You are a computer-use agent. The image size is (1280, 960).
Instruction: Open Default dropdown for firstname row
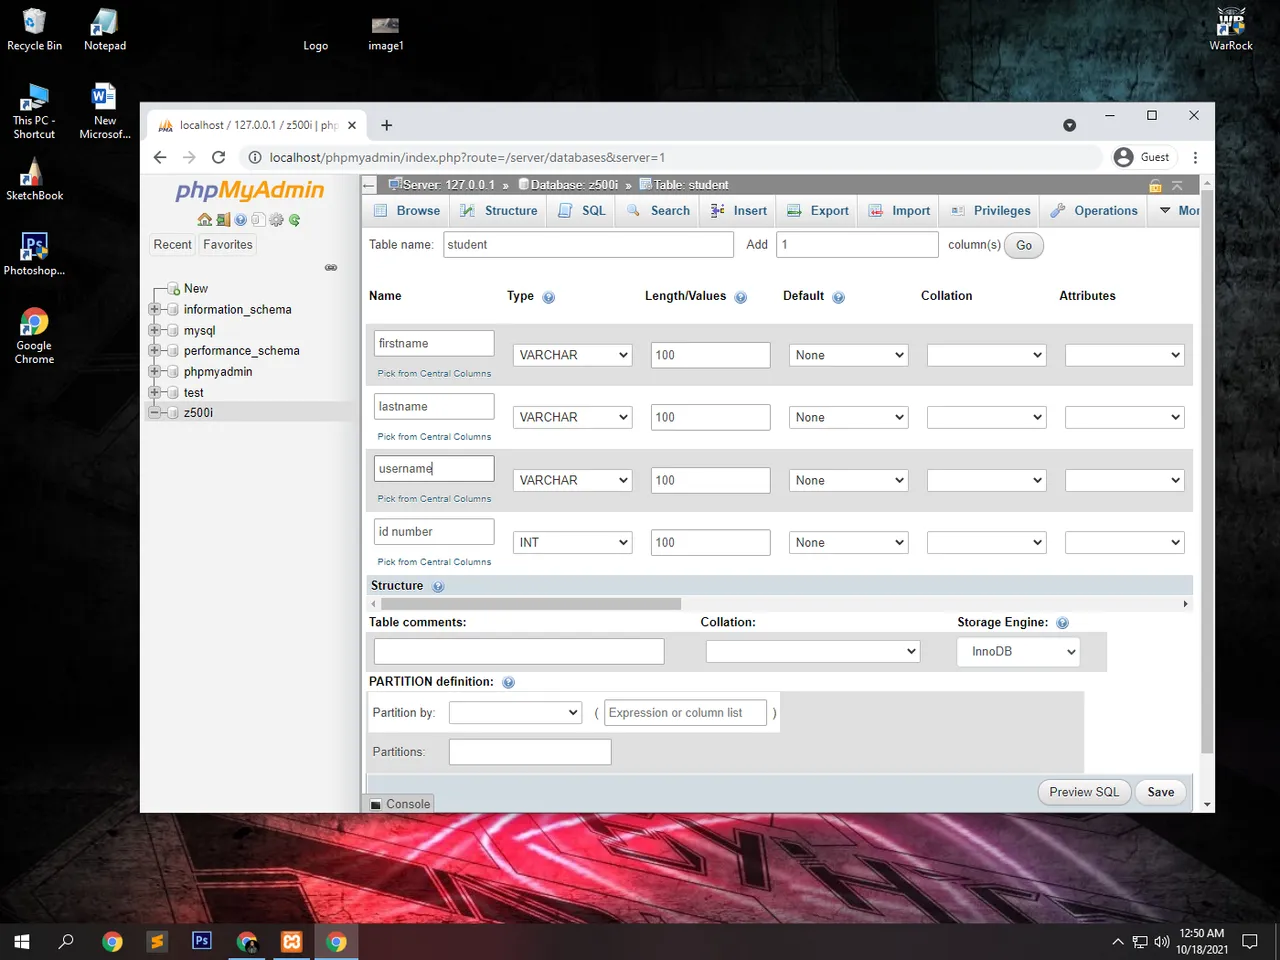pos(848,355)
